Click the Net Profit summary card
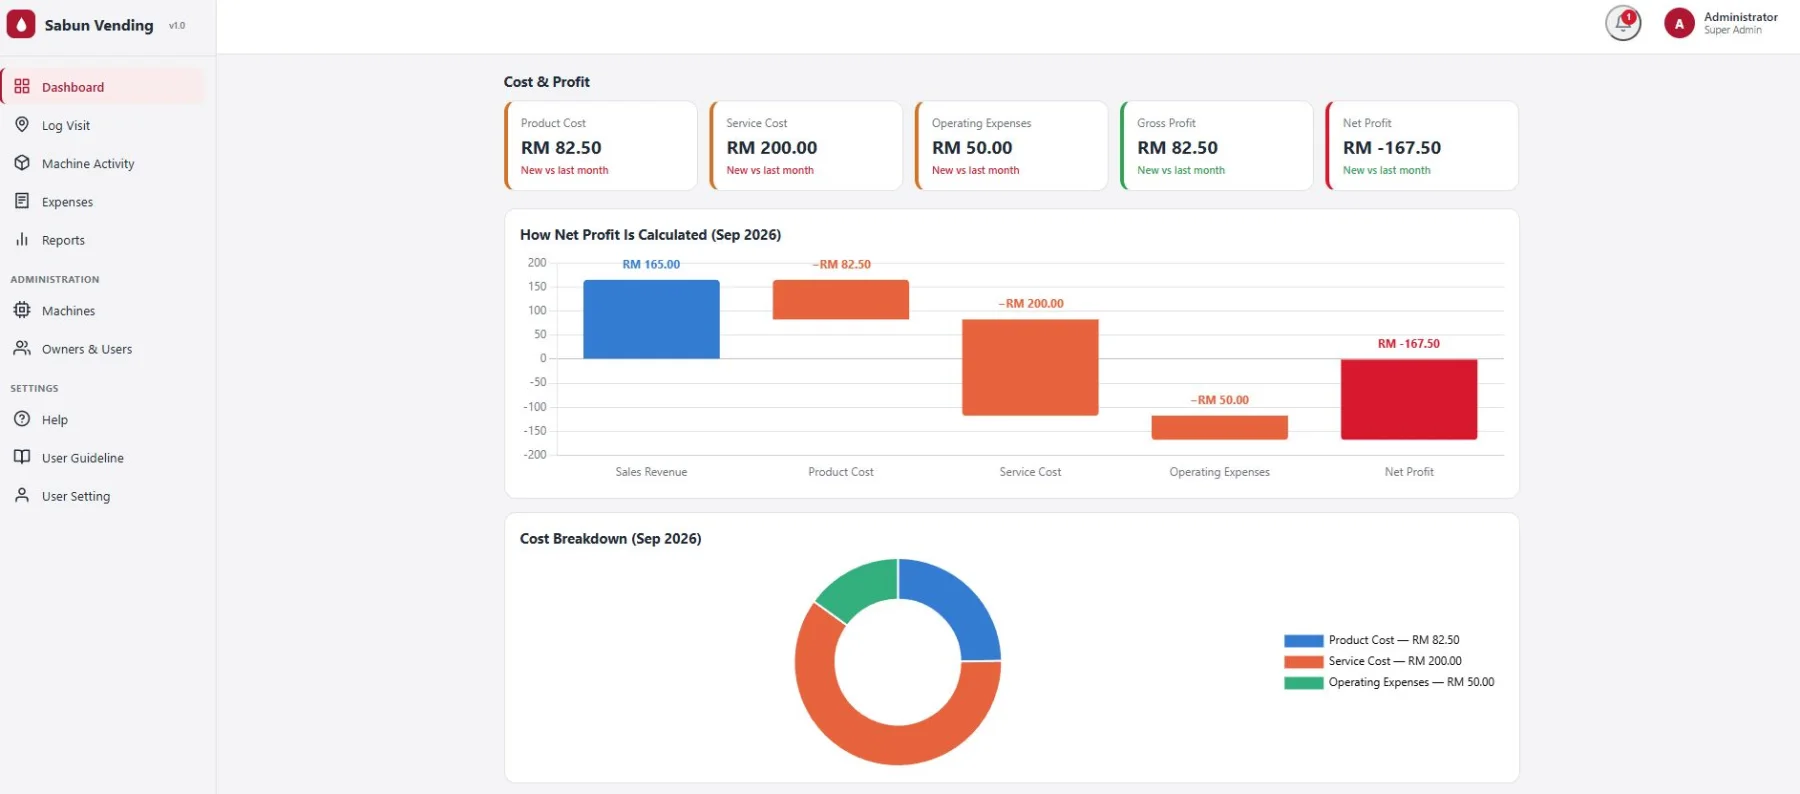The image size is (1800, 794). pyautogui.click(x=1422, y=145)
